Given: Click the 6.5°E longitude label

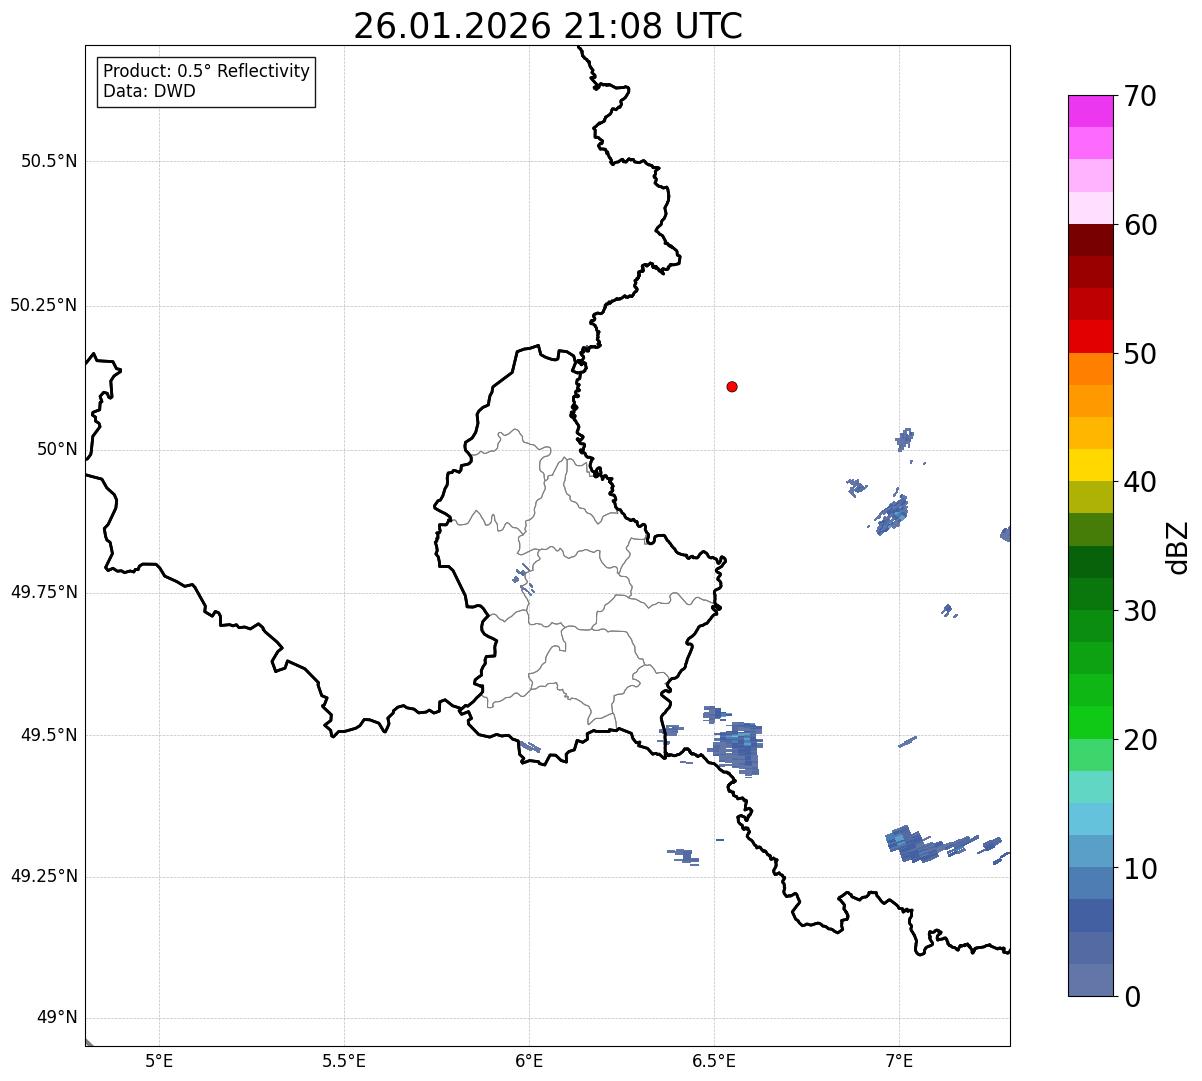Looking at the screenshot, I should click(x=714, y=1062).
